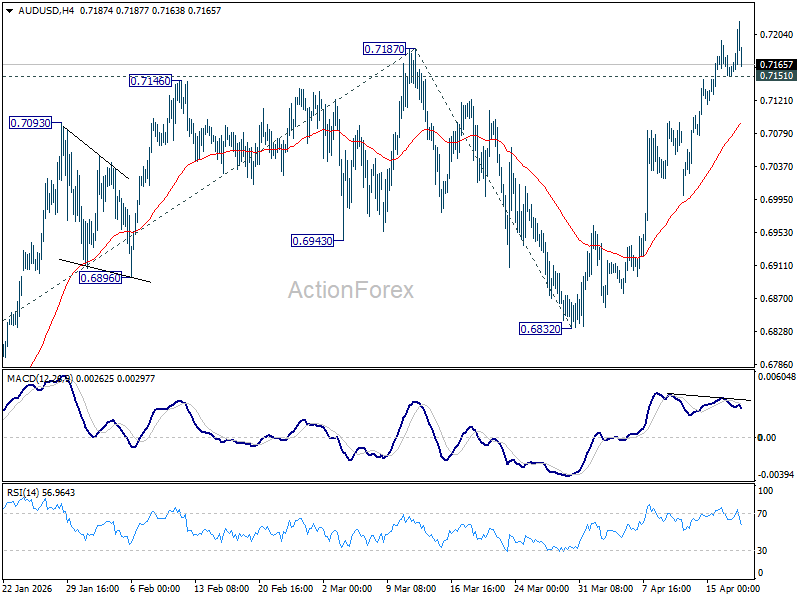Image resolution: width=800 pixels, height=600 pixels.
Task: Click the 16 Mar 16:00 time label
Action: pos(478,588)
